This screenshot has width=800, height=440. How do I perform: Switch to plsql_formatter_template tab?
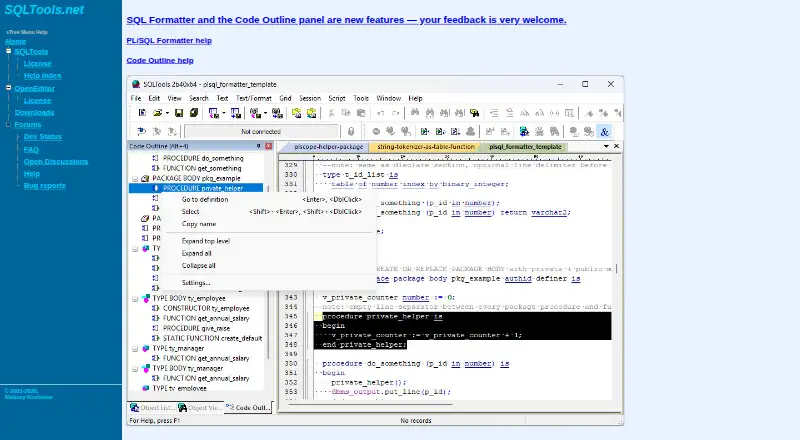pos(526,147)
